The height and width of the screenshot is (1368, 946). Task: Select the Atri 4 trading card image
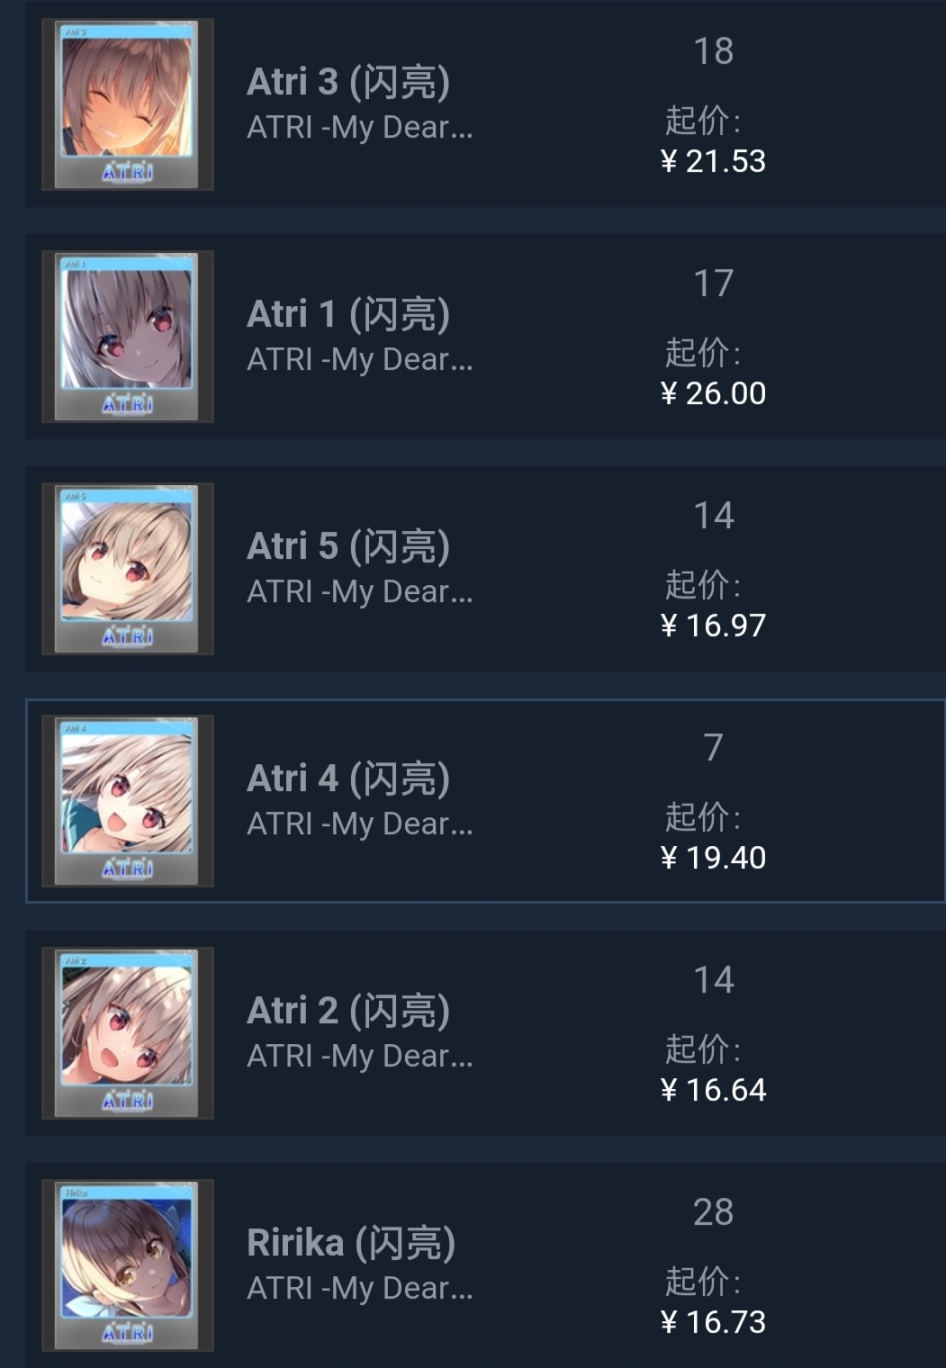127,800
